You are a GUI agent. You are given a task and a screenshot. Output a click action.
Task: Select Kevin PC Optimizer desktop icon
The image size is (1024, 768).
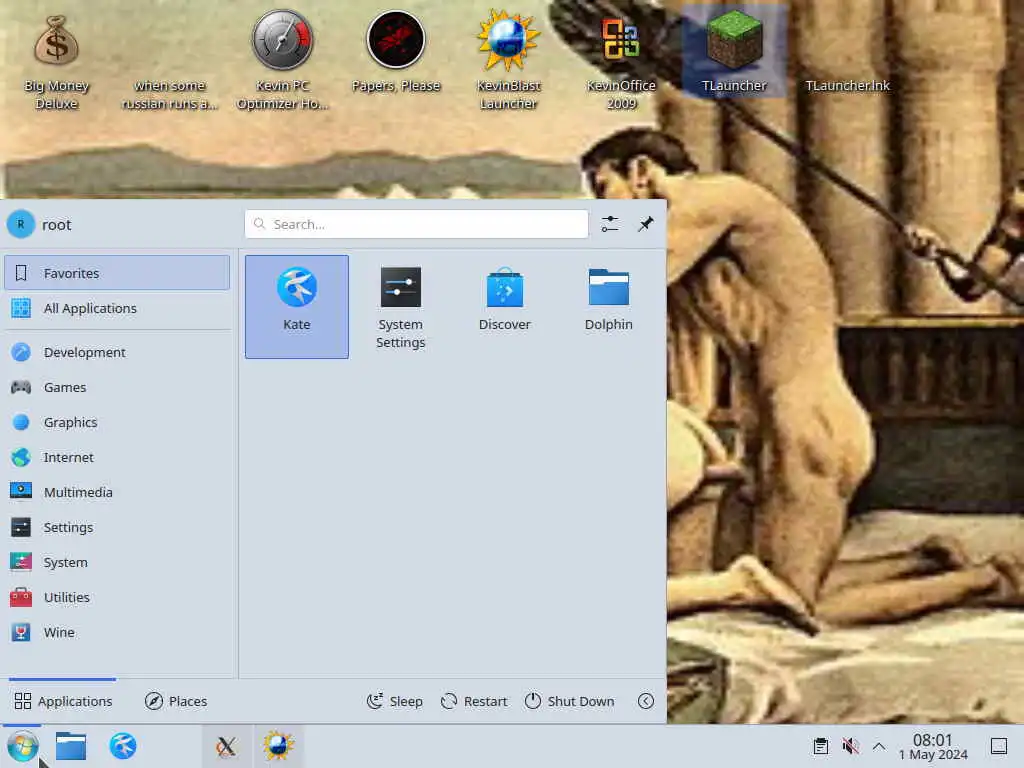(x=282, y=60)
